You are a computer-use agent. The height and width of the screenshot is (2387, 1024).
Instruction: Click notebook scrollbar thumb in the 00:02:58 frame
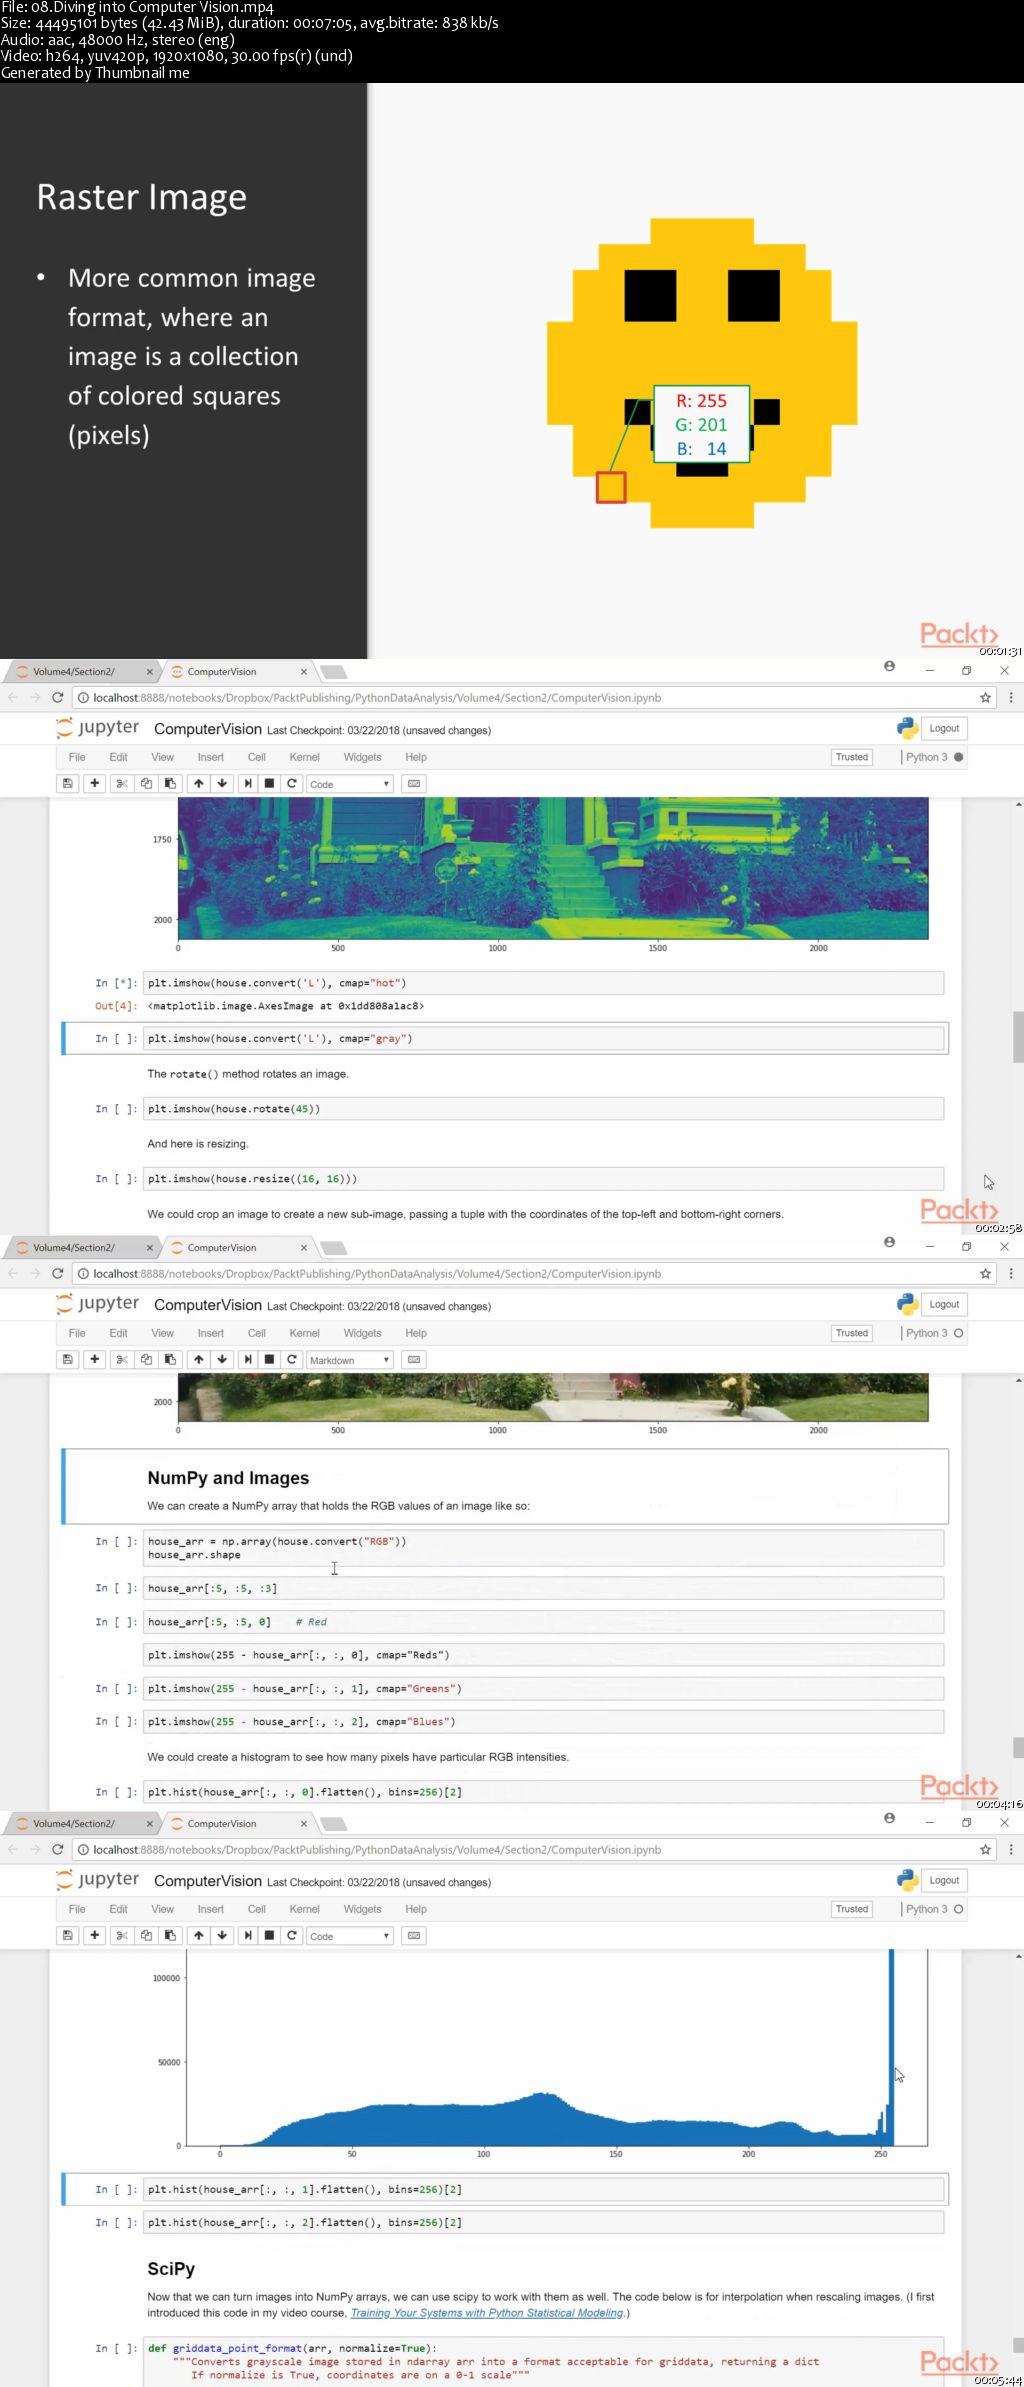pyautogui.click(x=1018, y=1036)
